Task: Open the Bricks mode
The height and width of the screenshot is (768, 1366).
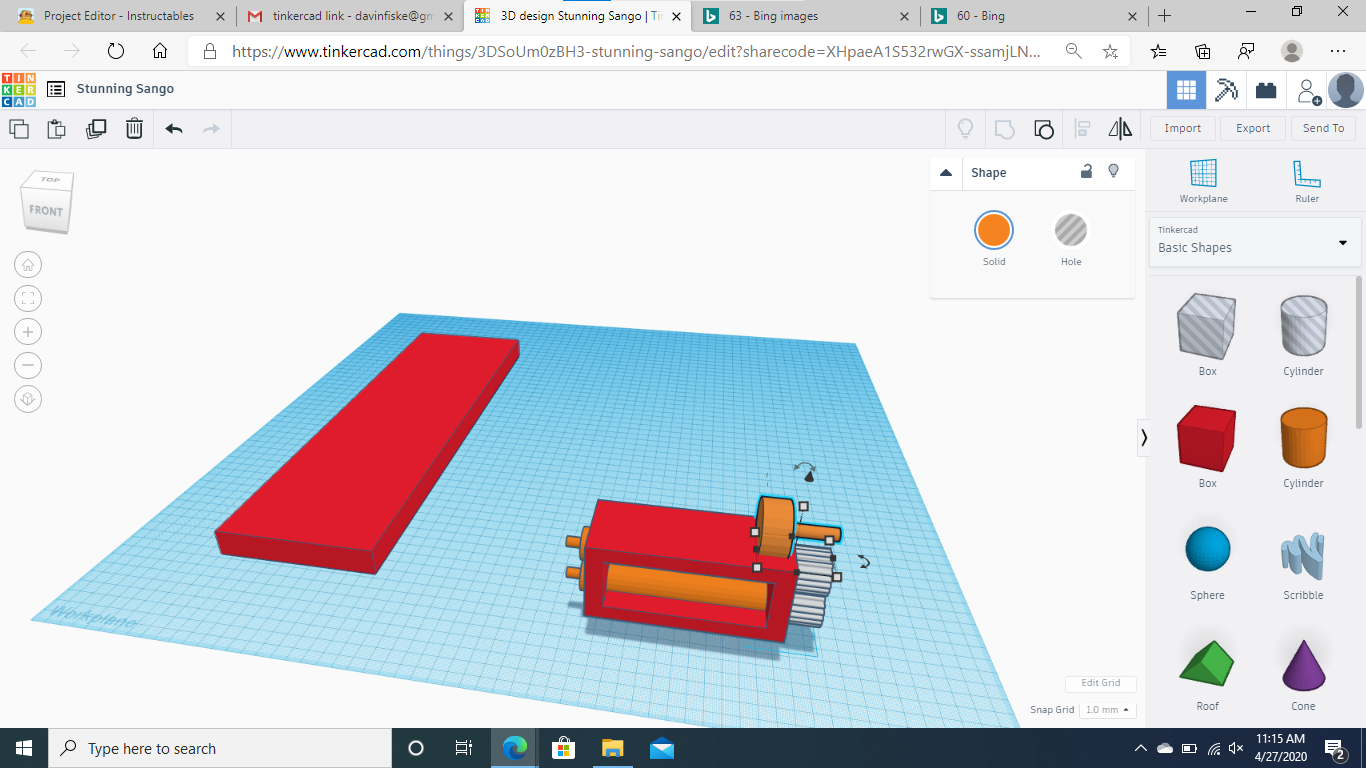Action: [1266, 90]
